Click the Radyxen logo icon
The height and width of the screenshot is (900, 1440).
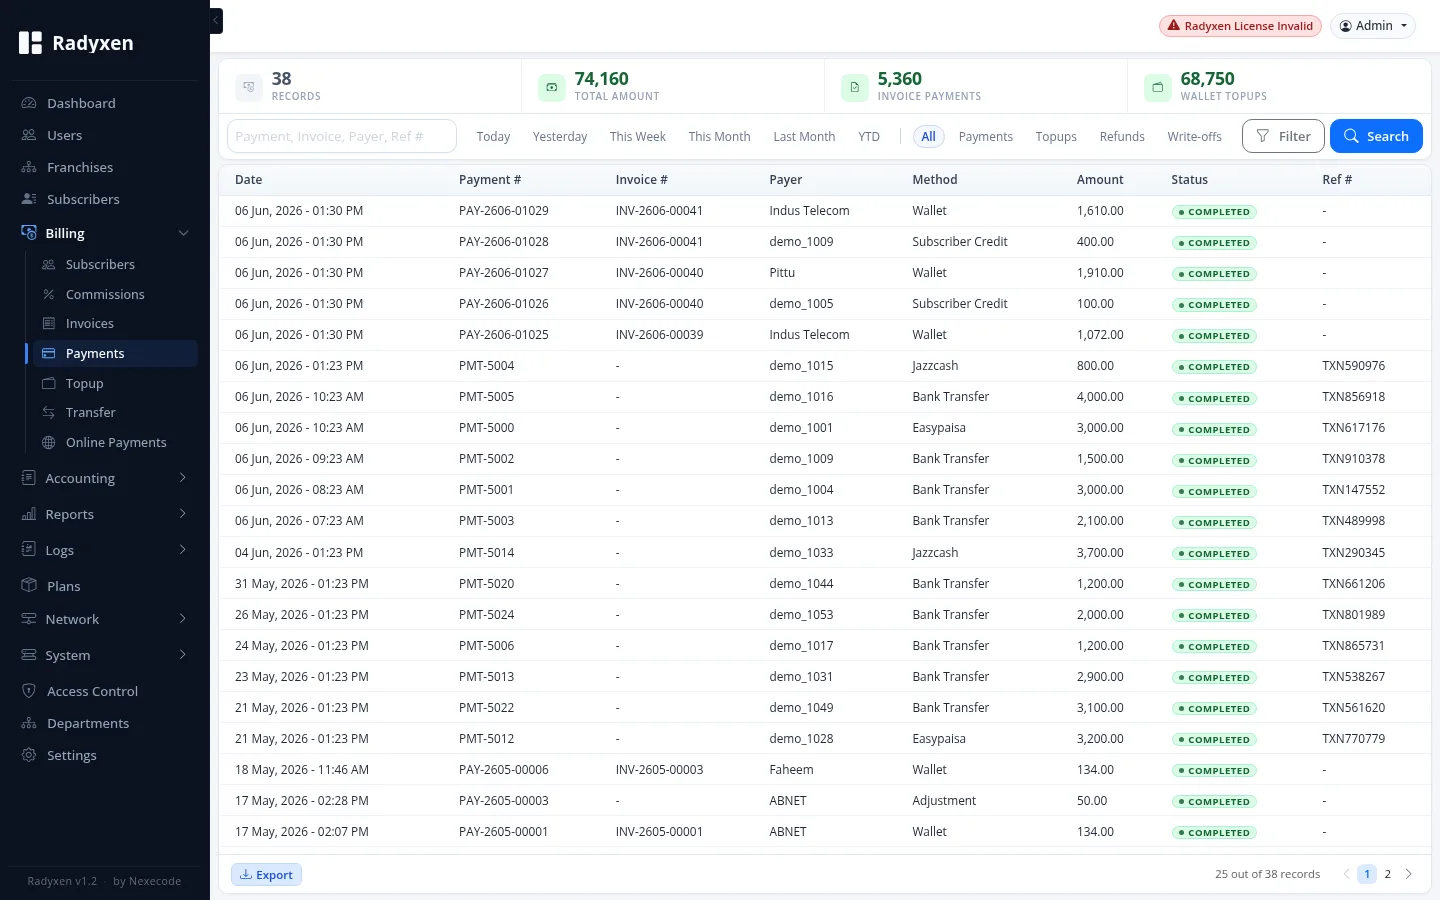tap(31, 43)
